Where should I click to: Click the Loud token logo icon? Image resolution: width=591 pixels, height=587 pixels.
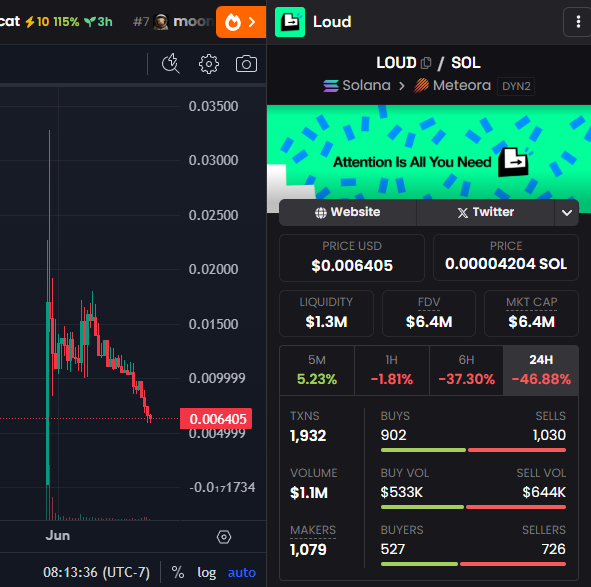coord(290,22)
